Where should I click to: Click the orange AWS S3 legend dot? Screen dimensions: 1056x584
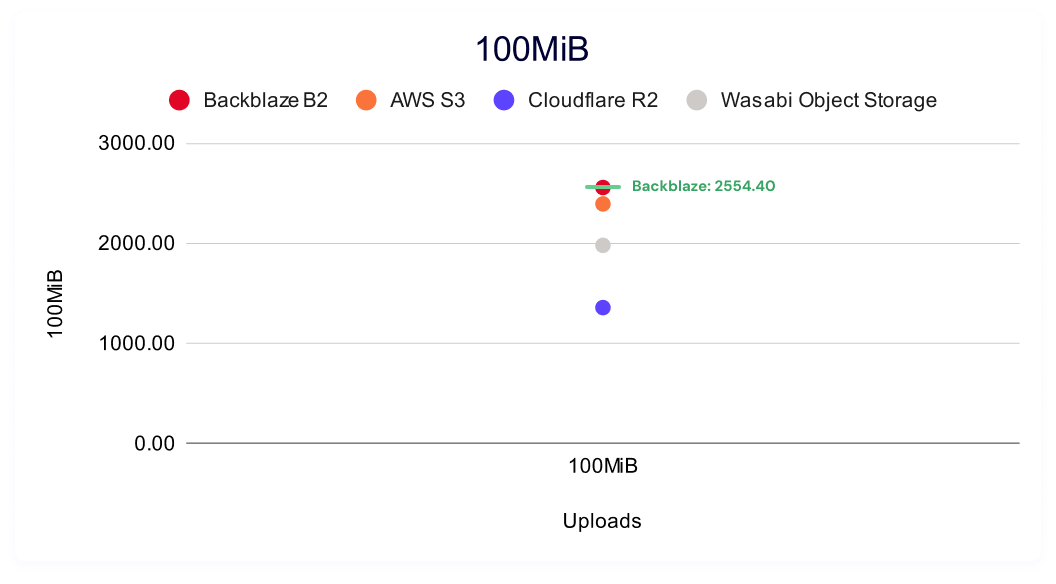(366, 100)
